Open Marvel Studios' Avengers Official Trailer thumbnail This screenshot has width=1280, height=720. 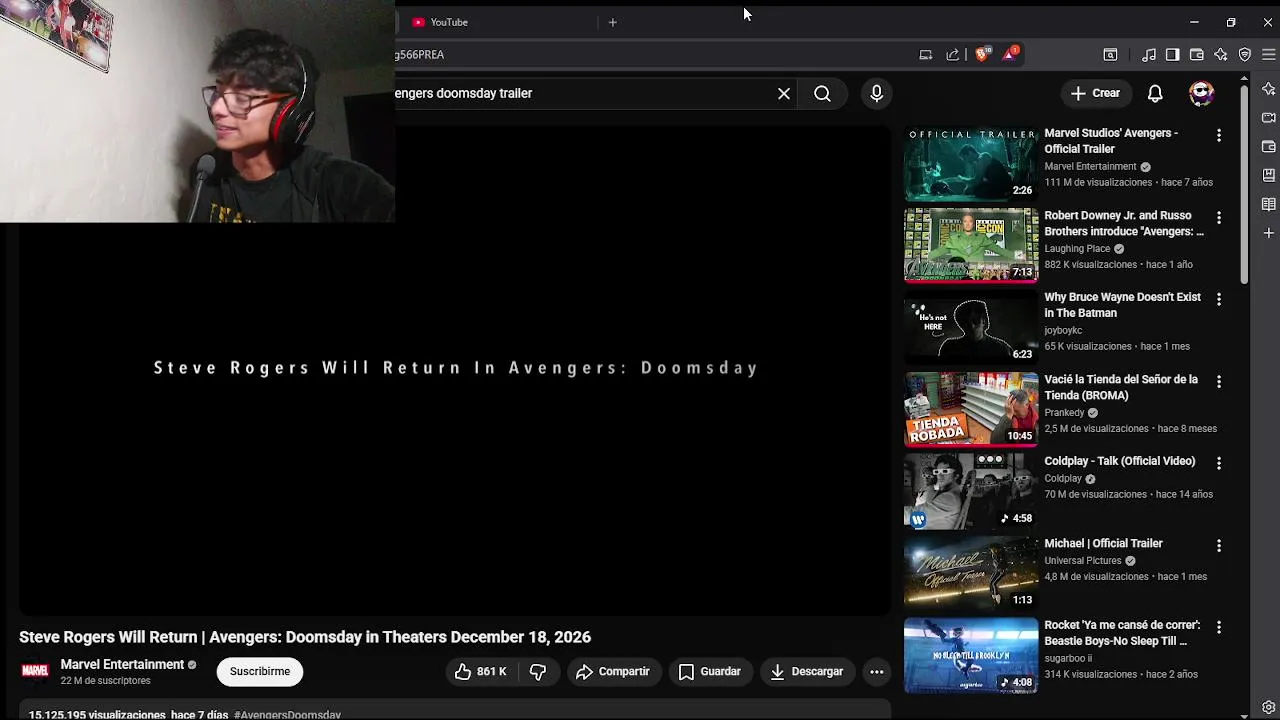971,163
